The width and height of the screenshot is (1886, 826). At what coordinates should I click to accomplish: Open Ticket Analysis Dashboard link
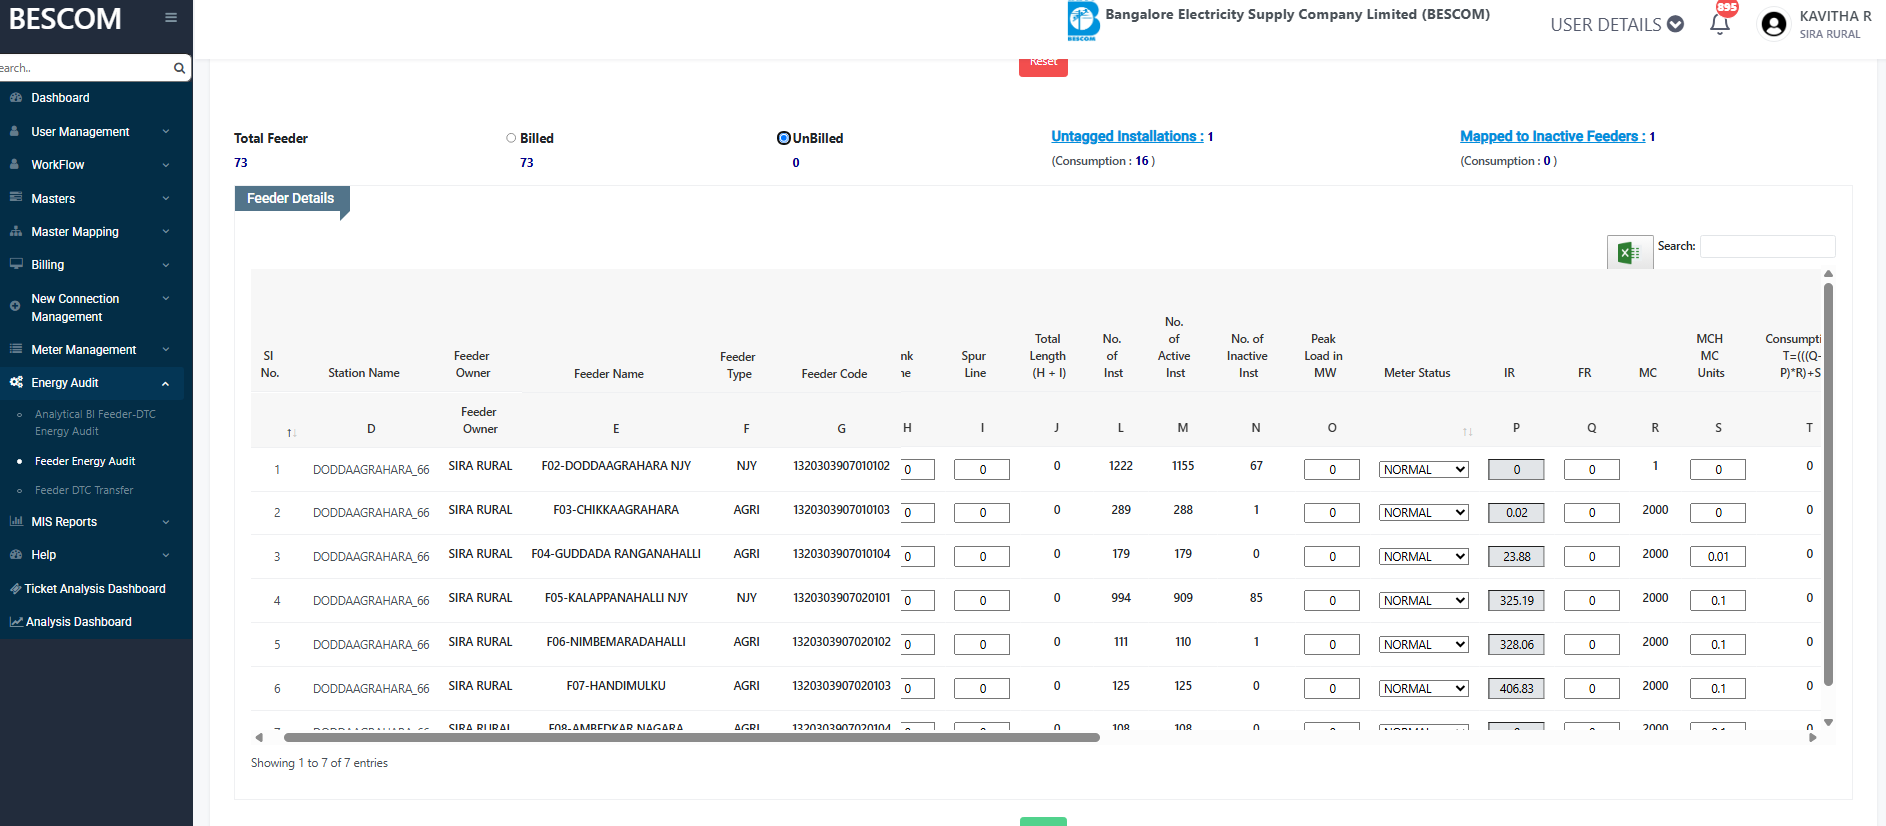coord(95,589)
